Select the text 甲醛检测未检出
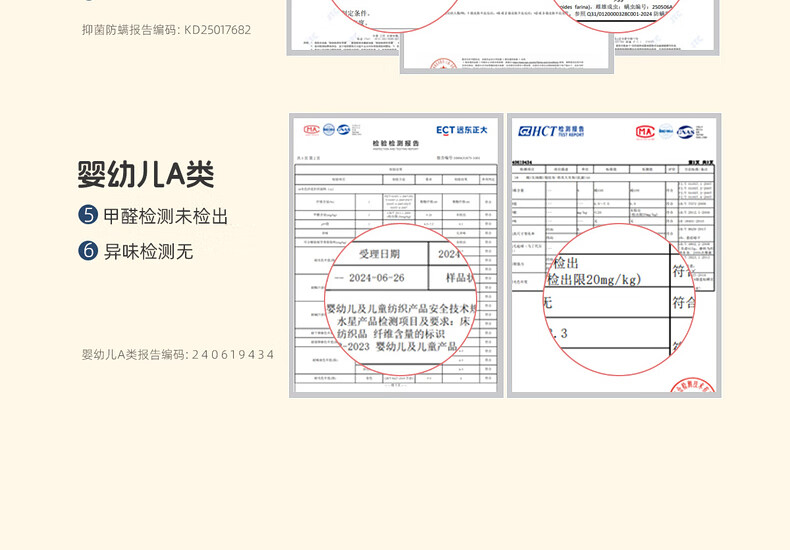Viewport: 790px width, 550px height. coord(166,216)
